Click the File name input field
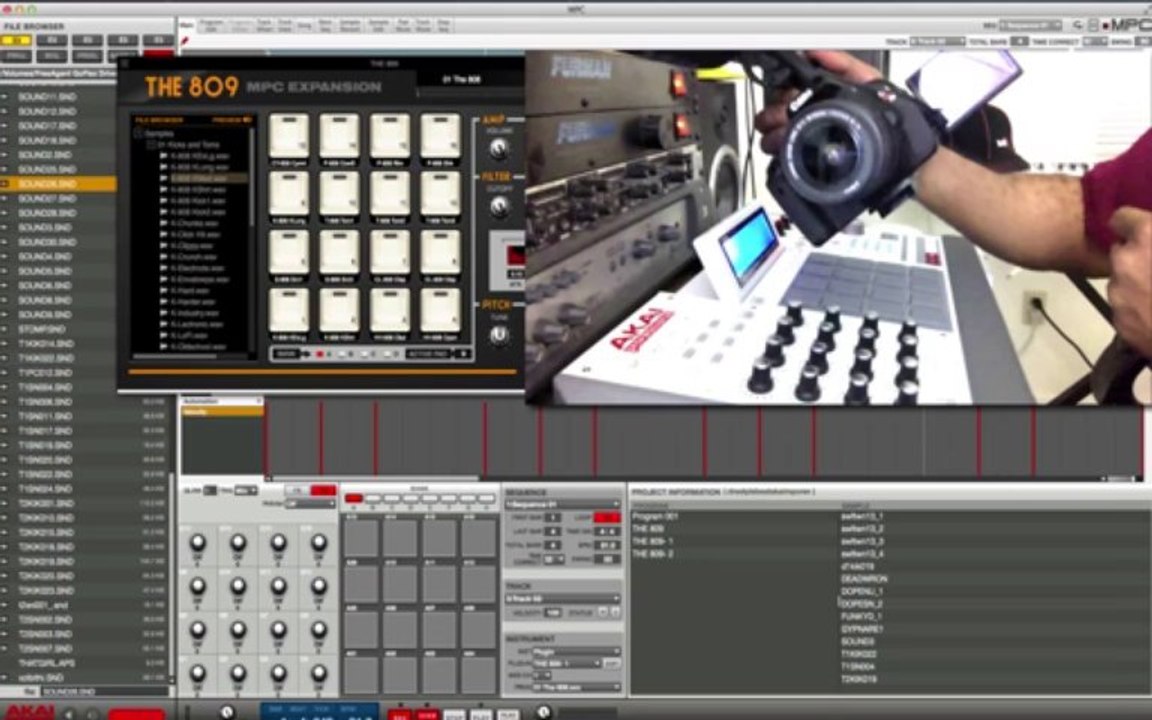Viewport: 1152px width, 720px height. [104, 691]
